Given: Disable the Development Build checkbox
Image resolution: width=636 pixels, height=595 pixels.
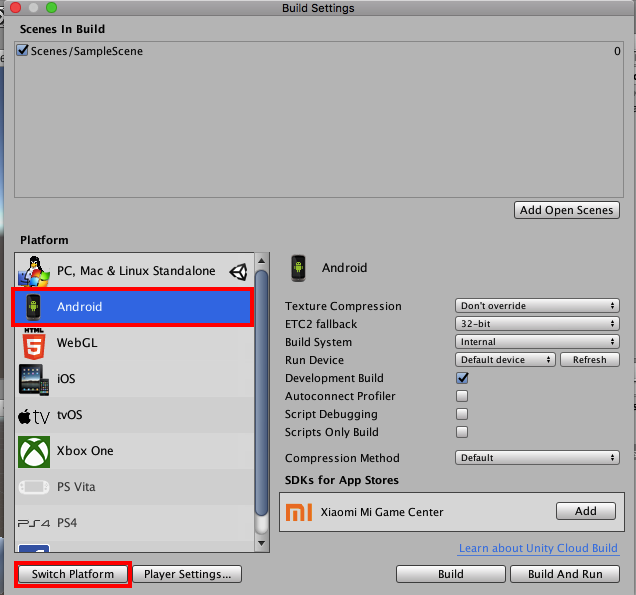Looking at the screenshot, I should pos(462,378).
